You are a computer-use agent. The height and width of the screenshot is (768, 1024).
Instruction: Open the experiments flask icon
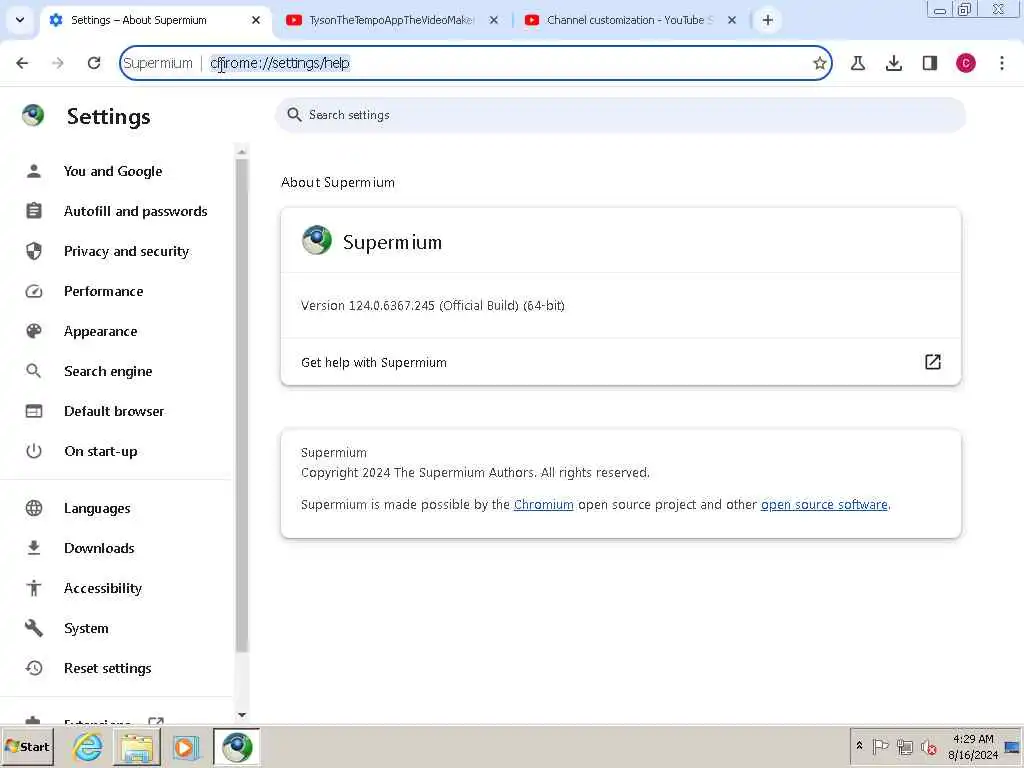(858, 63)
